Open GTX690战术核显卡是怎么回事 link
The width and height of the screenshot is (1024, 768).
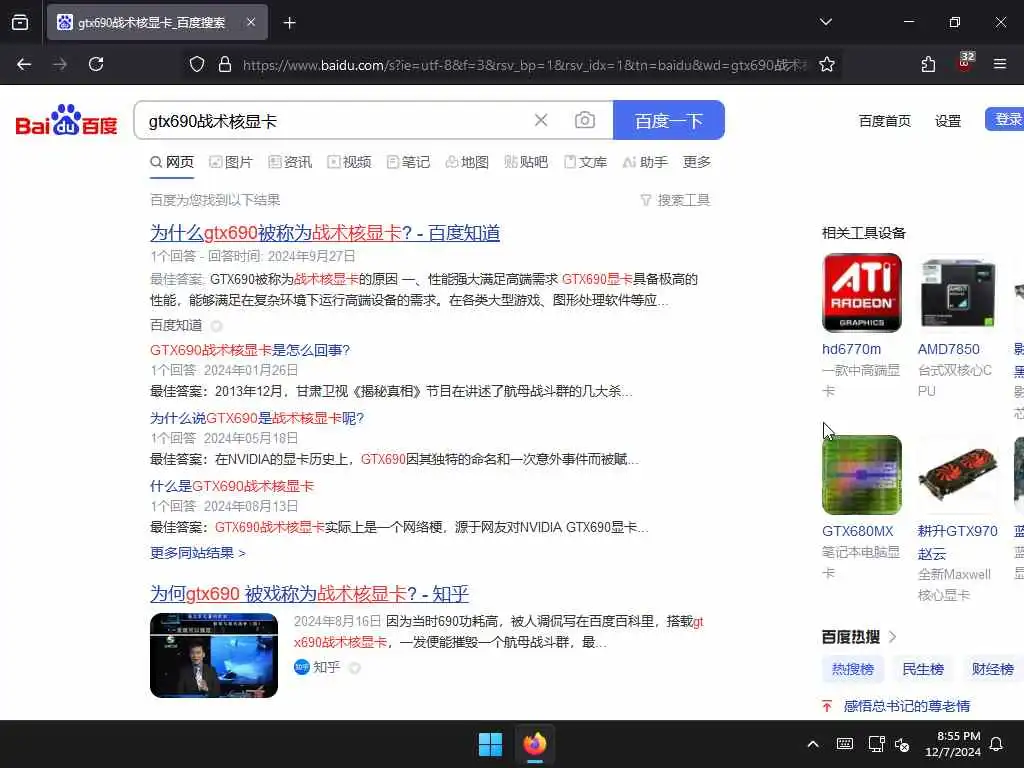250,350
